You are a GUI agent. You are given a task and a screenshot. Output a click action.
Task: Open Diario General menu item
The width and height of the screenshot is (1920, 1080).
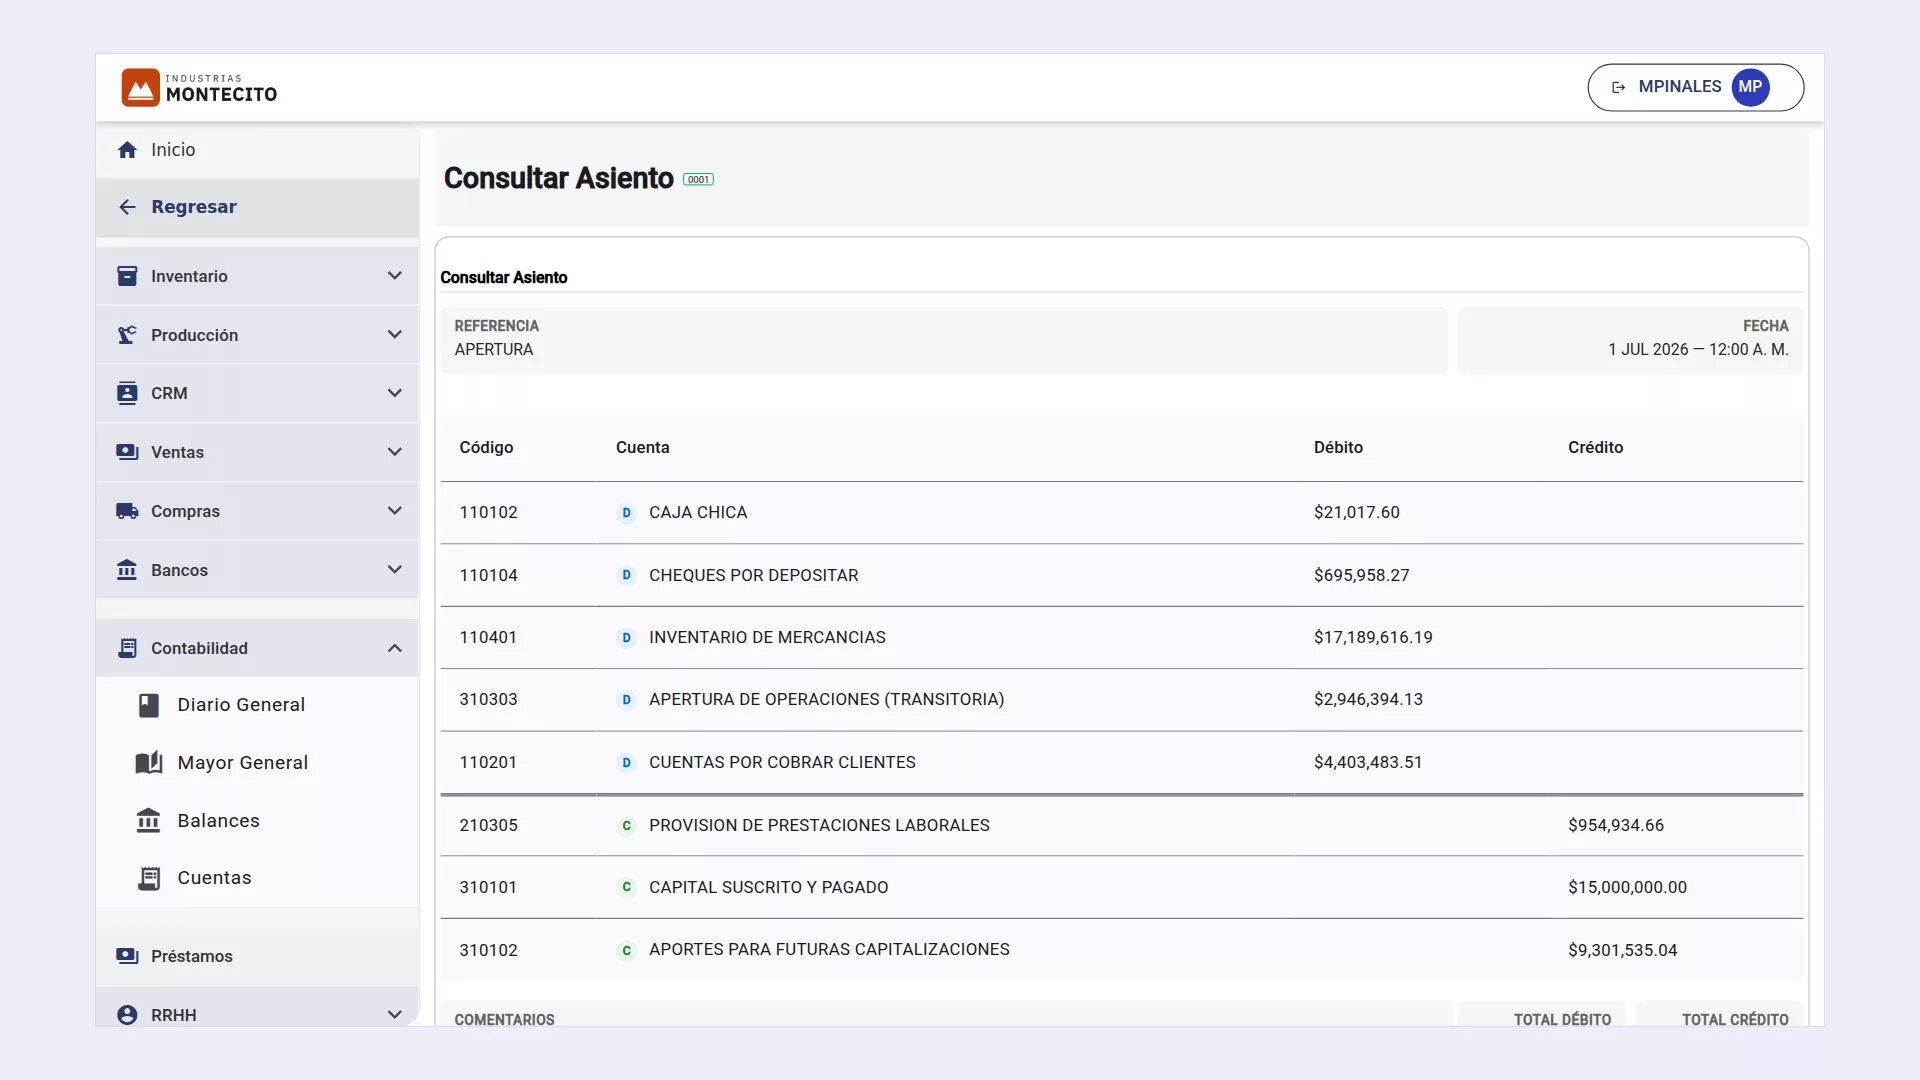pos(257,705)
